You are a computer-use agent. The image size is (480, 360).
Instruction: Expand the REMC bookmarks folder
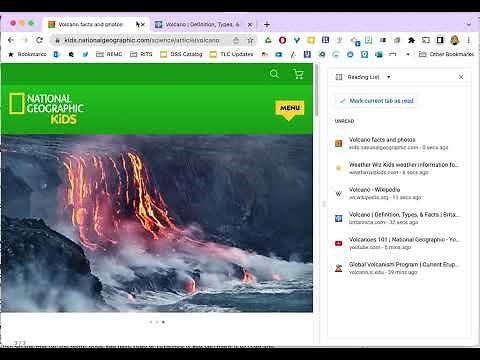tap(109, 54)
